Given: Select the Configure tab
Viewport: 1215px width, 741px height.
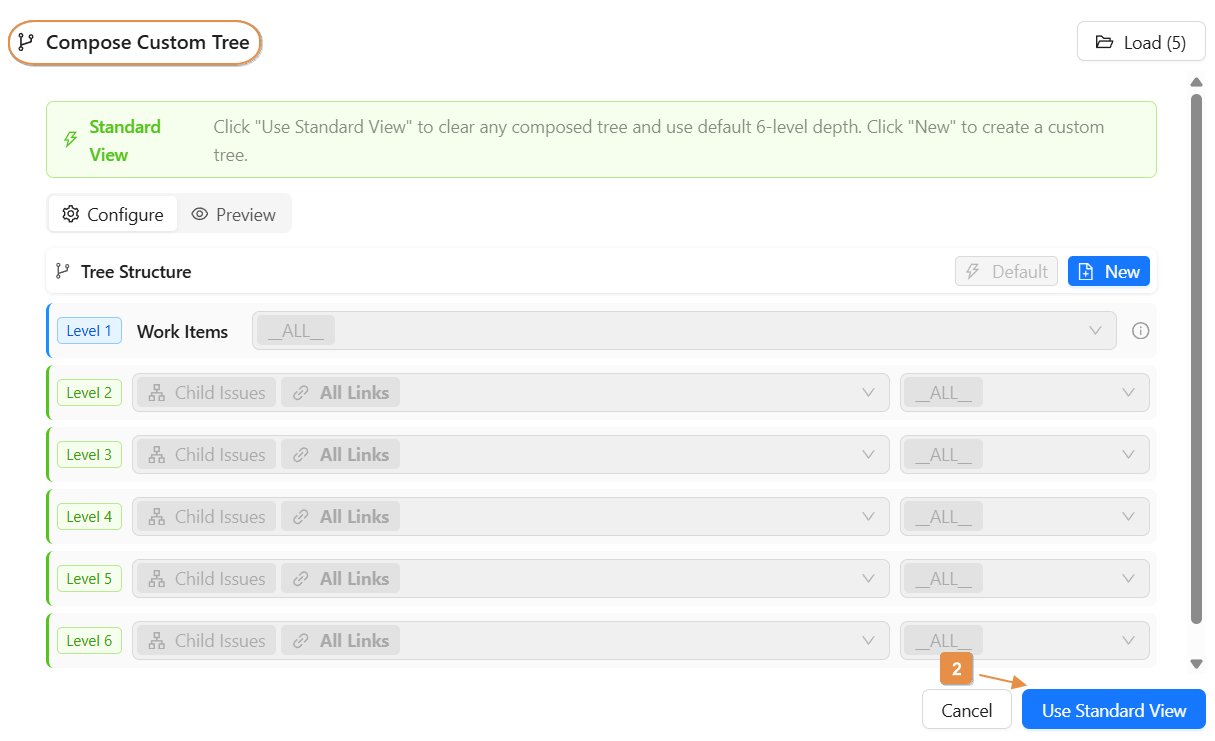Looking at the screenshot, I should 113,214.
